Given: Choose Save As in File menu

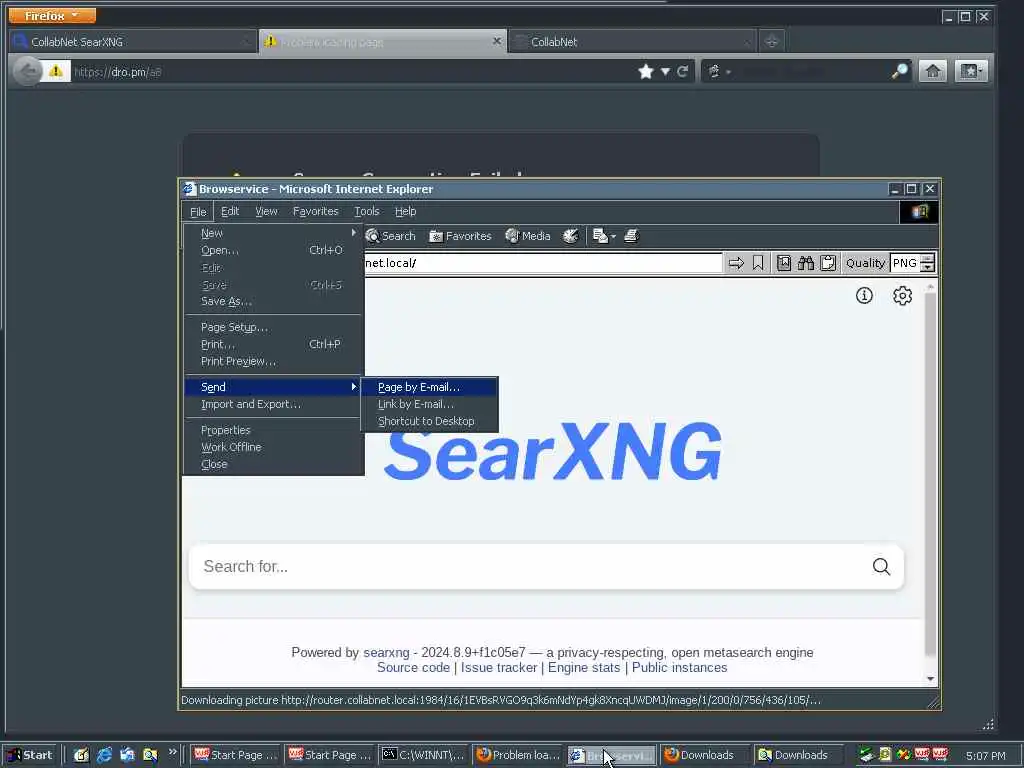Looking at the screenshot, I should [x=273, y=301].
